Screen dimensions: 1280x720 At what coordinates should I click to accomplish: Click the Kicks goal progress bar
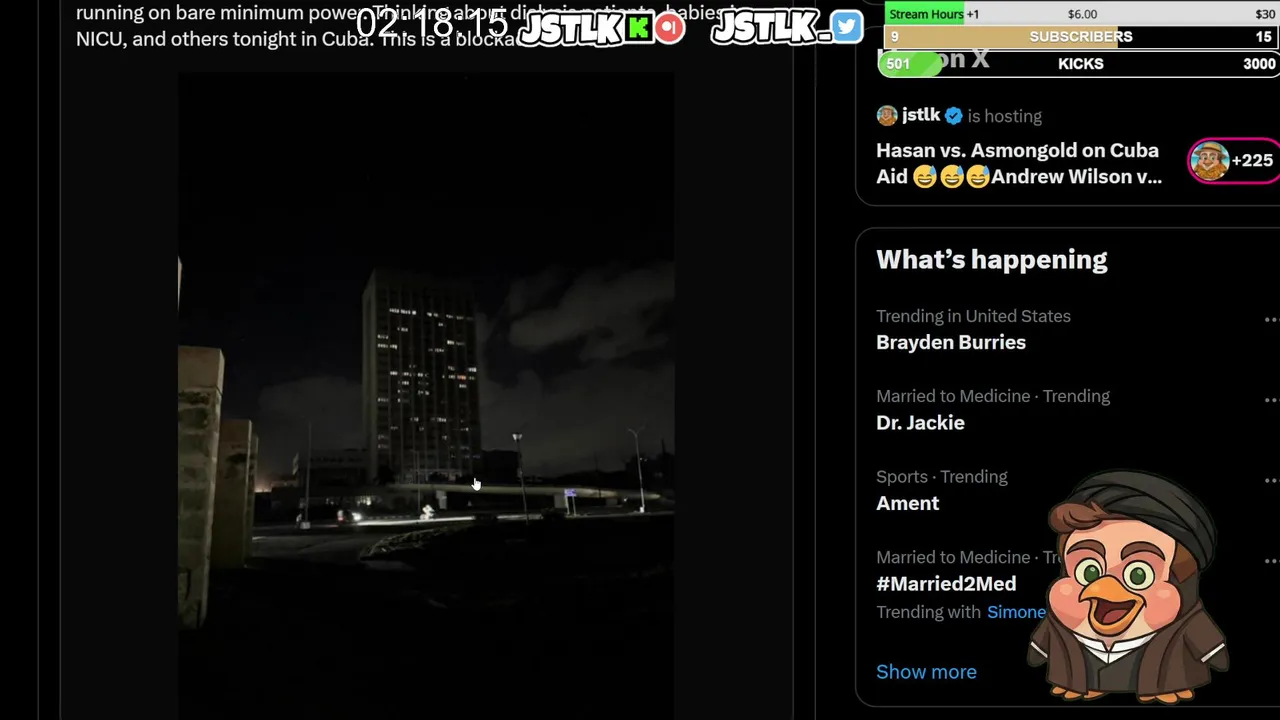[x=1079, y=64]
